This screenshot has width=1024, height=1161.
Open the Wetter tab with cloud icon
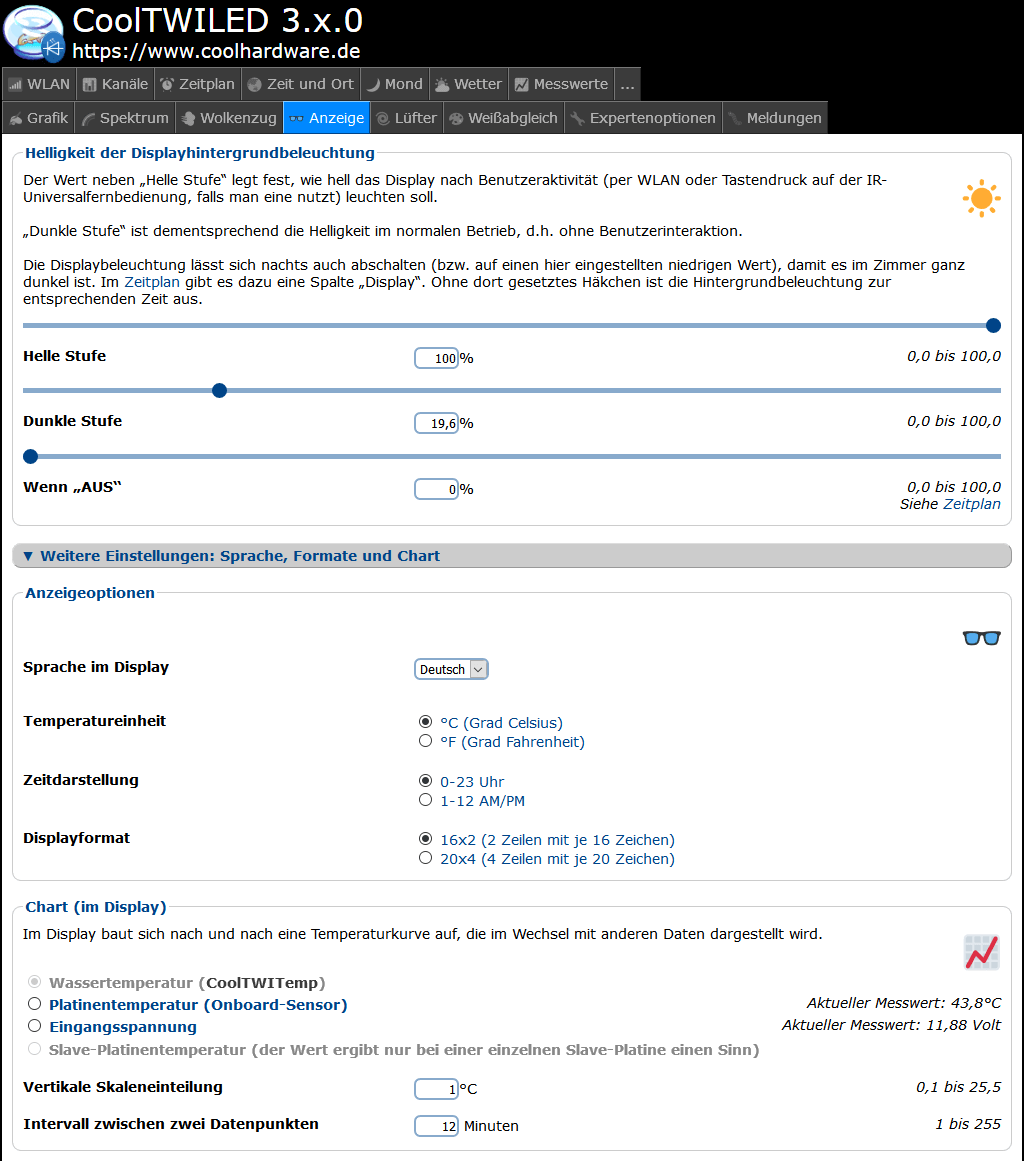coord(468,84)
